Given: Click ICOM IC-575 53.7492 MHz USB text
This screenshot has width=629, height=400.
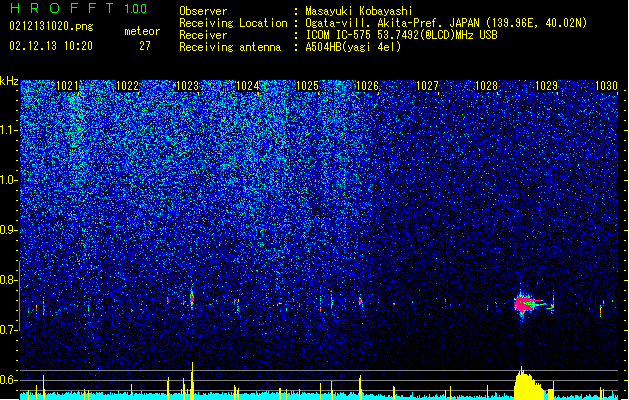Looking at the screenshot, I should 401,35.
